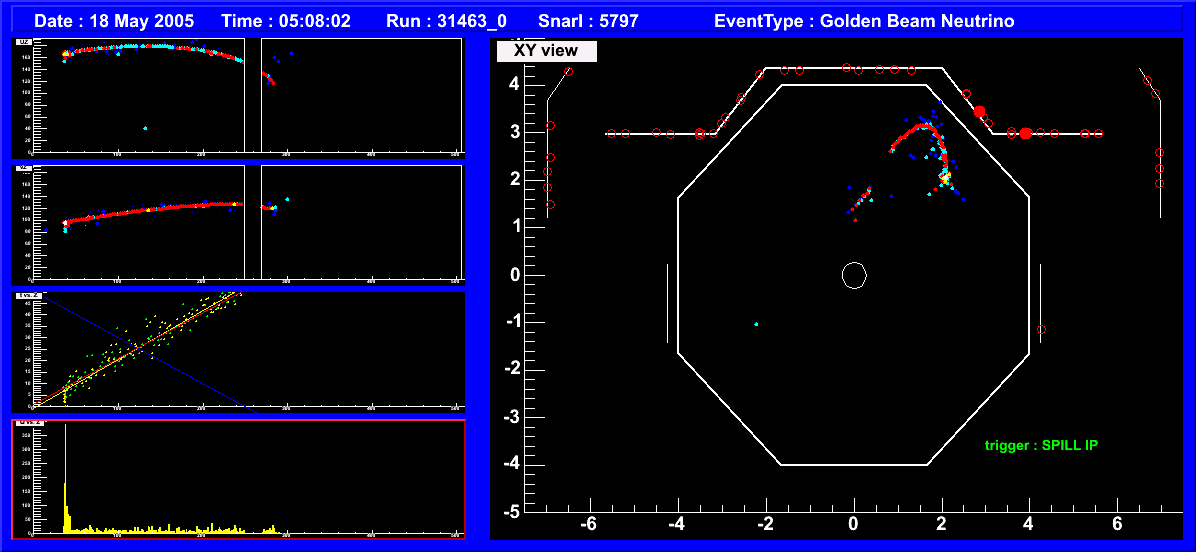The image size is (1196, 552).
Task: Click the XY view y-axis label 4
Action: tap(516, 83)
